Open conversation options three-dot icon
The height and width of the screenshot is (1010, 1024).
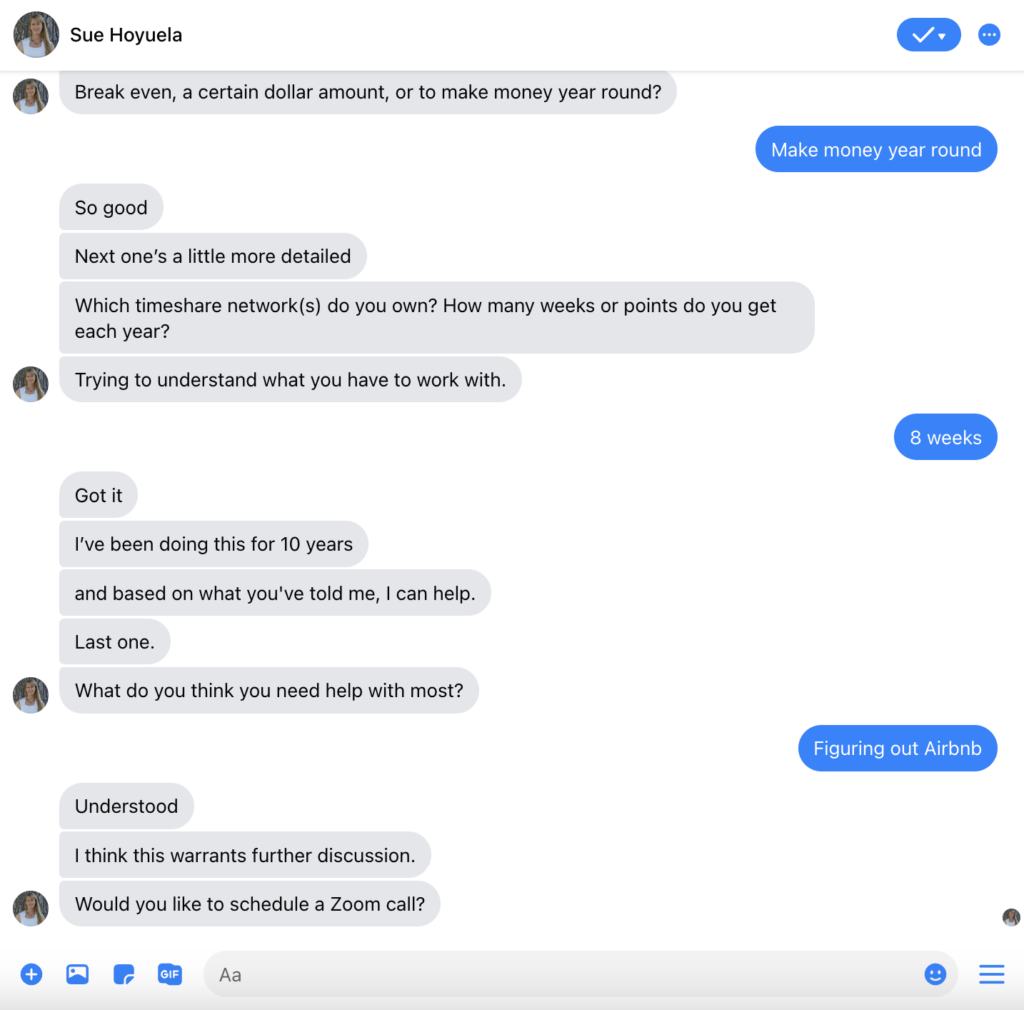(989, 35)
